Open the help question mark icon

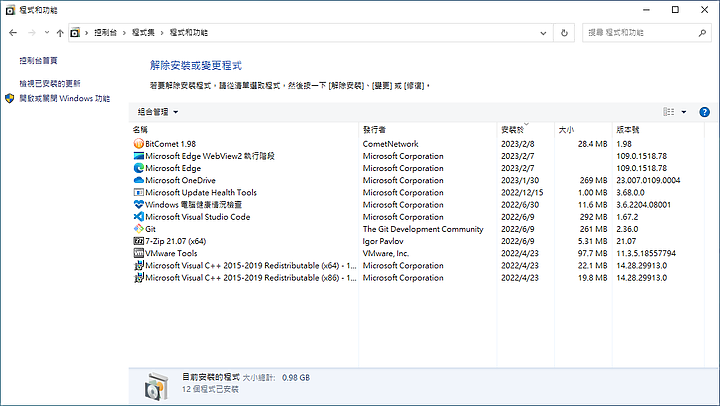coord(704,112)
